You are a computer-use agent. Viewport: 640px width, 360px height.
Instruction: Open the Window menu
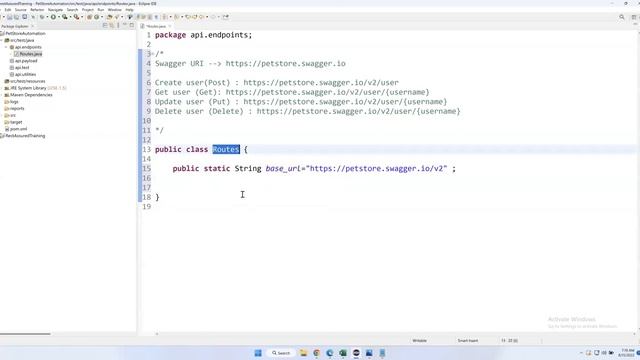[115, 10]
